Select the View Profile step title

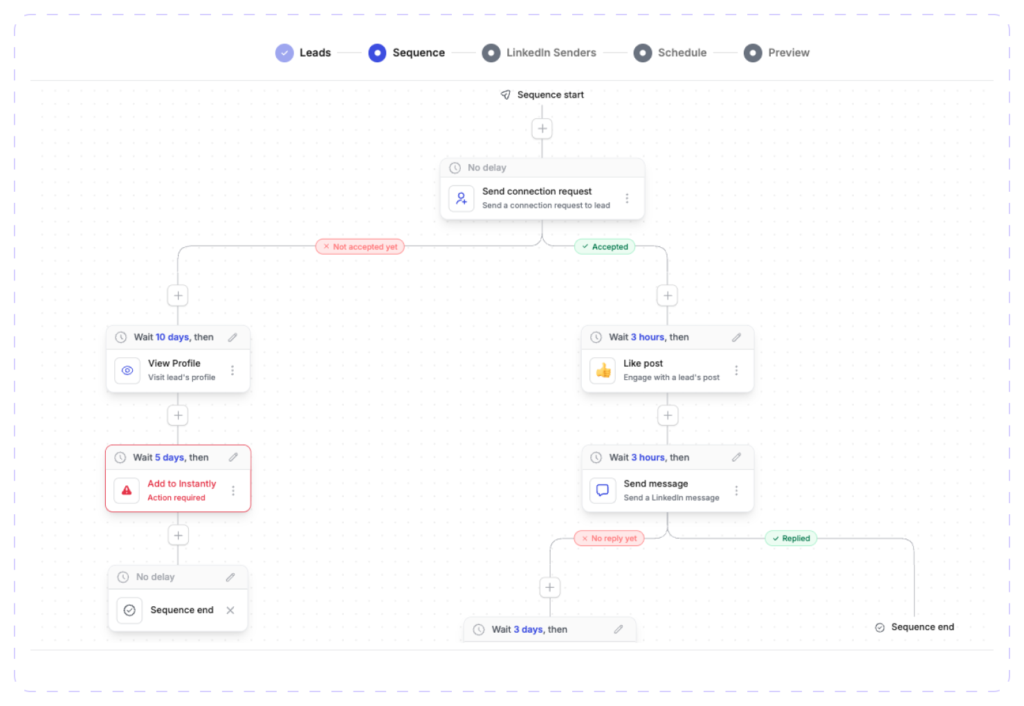pos(174,363)
